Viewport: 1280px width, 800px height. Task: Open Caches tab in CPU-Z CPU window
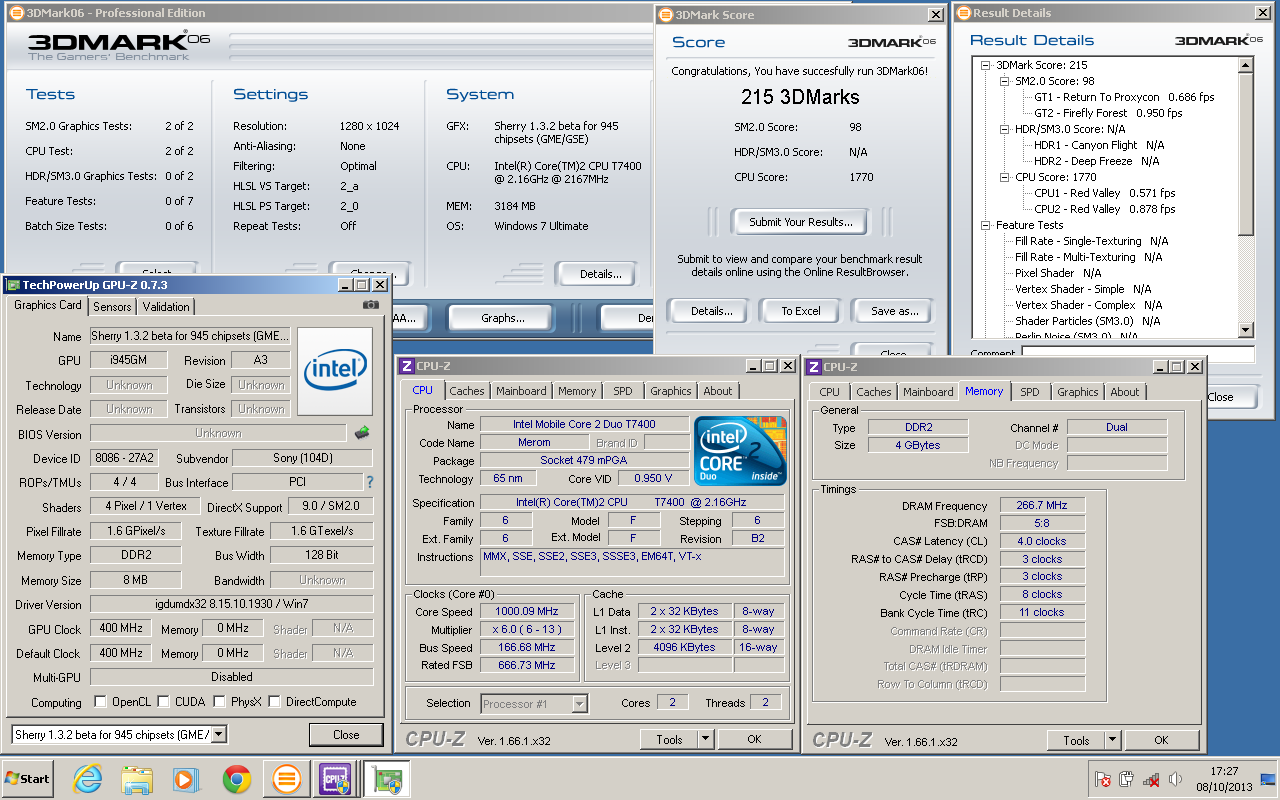pos(467,391)
